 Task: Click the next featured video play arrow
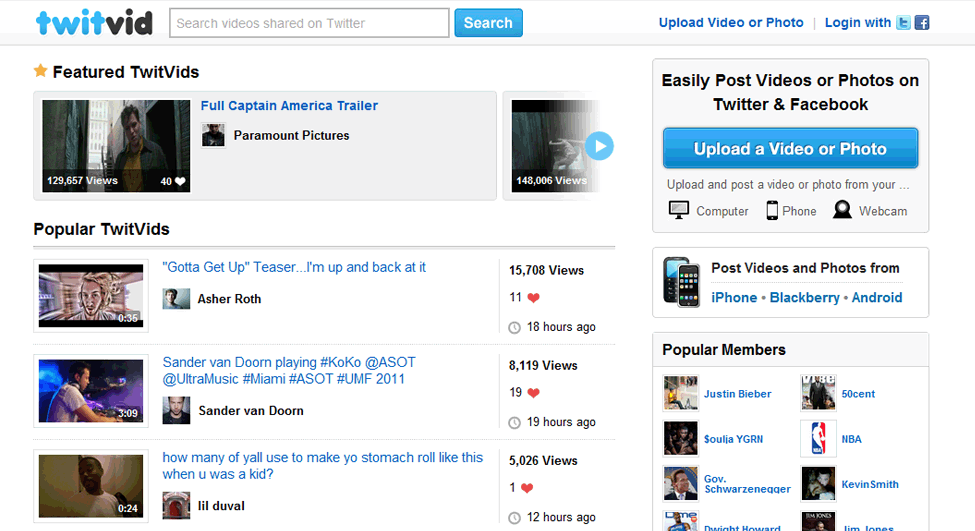(599, 146)
